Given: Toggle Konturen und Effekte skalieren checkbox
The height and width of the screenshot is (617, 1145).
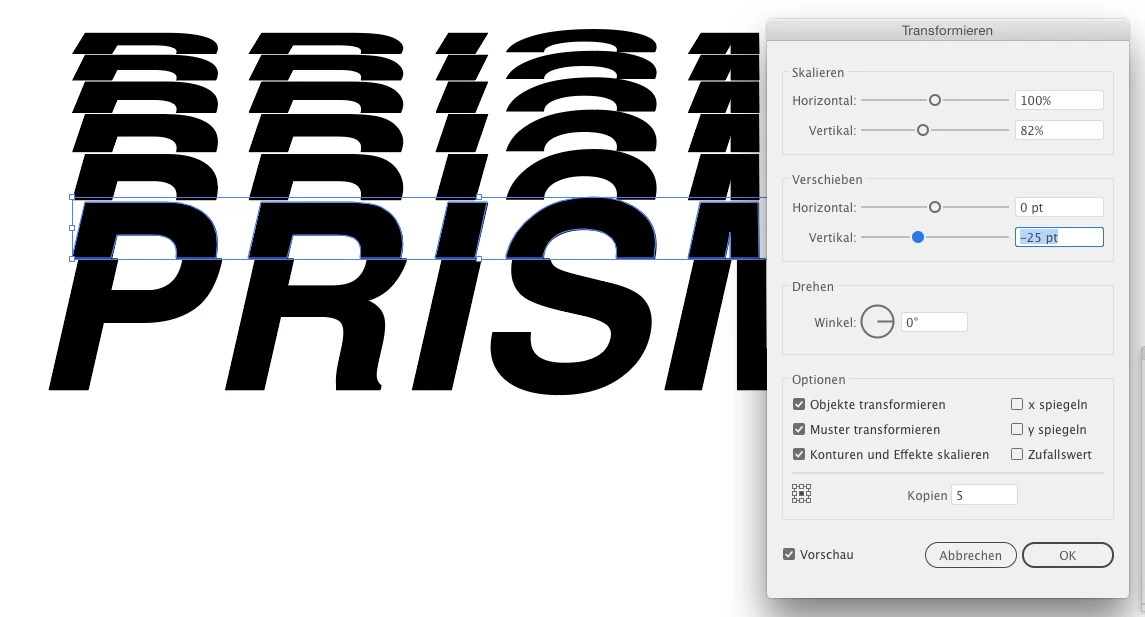Looking at the screenshot, I should [799, 454].
